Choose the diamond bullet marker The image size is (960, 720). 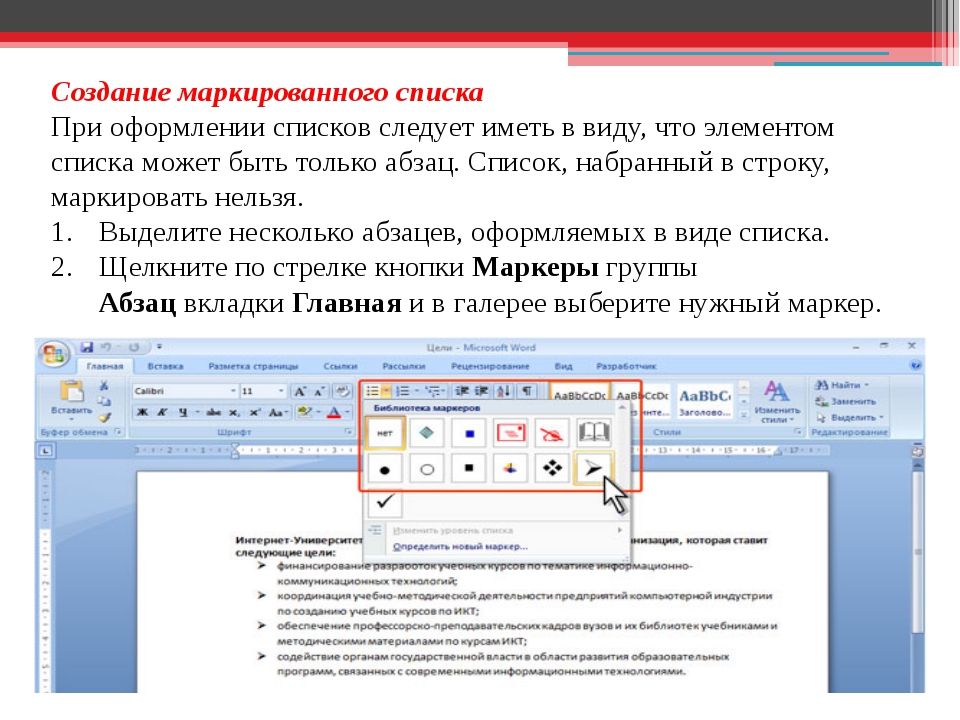click(x=427, y=433)
